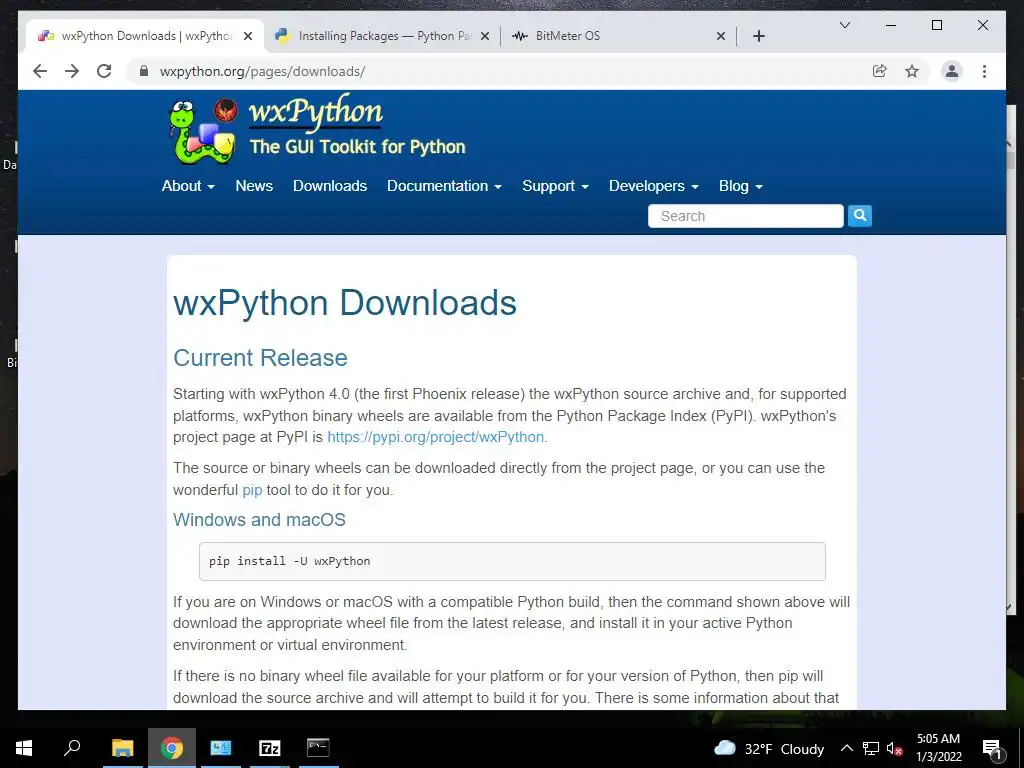Open the Downloads nav link
The height and width of the screenshot is (768, 1024).
pos(330,186)
